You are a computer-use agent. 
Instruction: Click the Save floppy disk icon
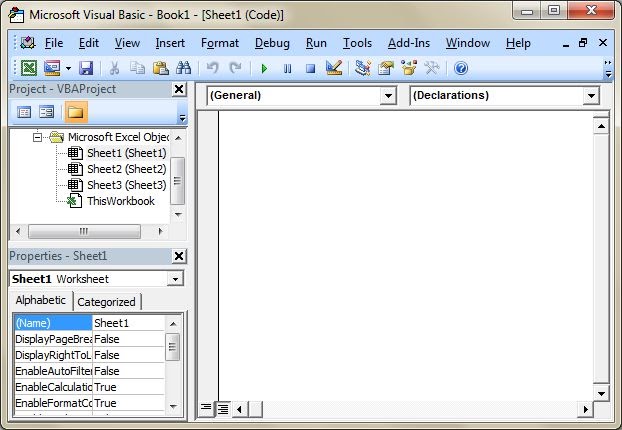pyautogui.click(x=86, y=68)
